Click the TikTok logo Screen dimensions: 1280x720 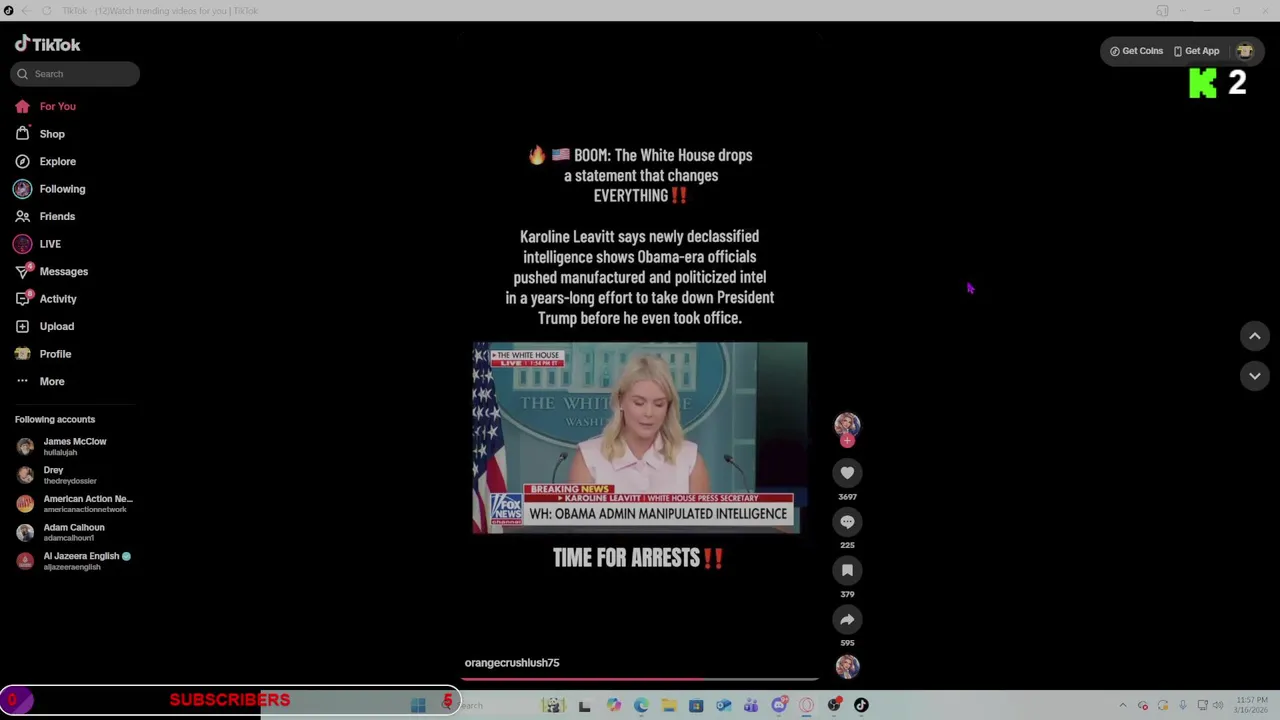pyautogui.click(x=47, y=44)
